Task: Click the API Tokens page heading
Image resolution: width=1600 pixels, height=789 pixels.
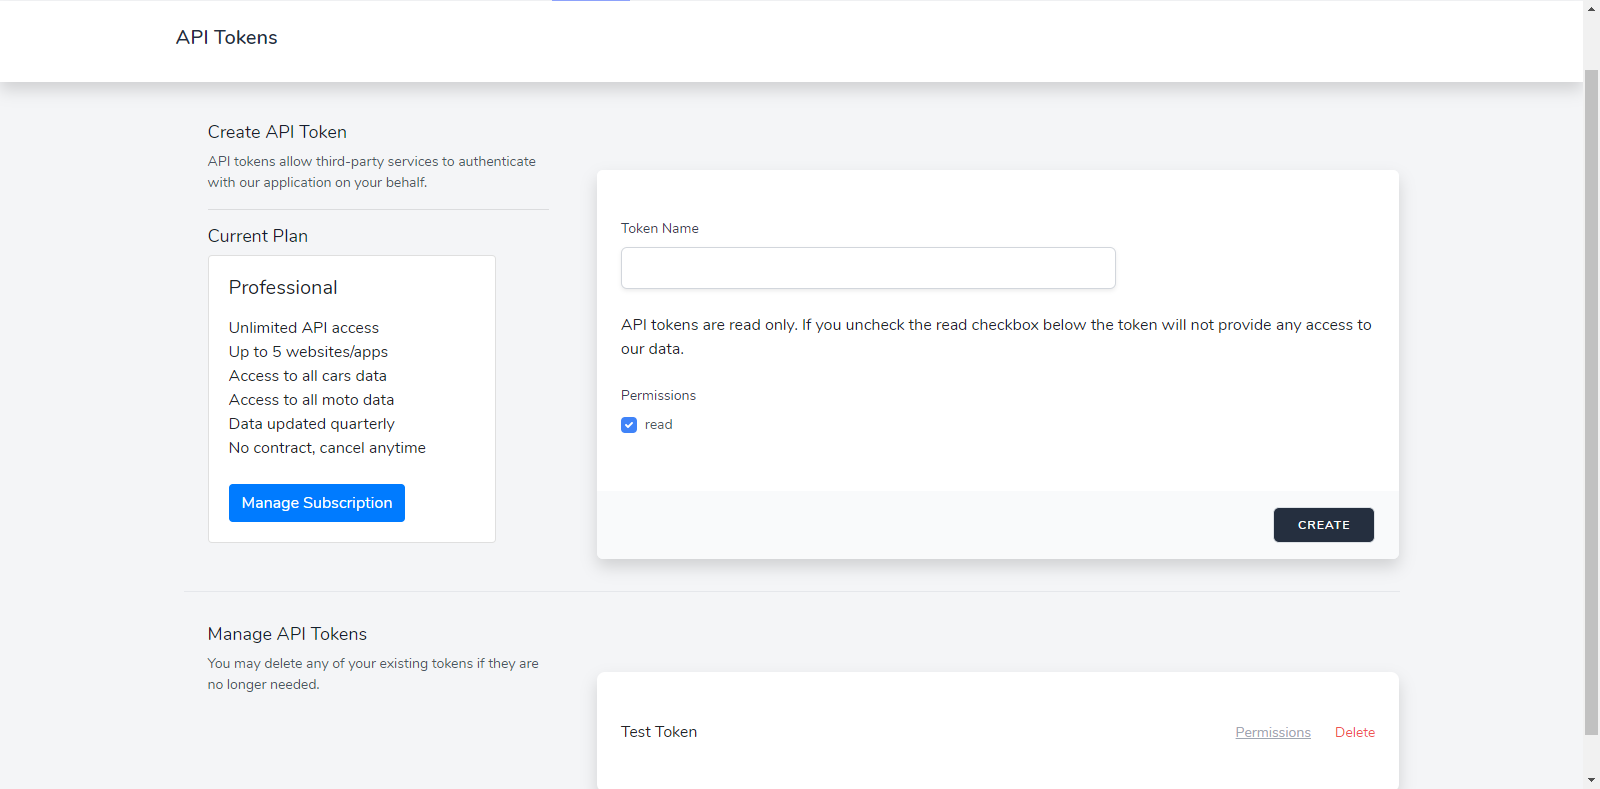Action: click(x=227, y=38)
